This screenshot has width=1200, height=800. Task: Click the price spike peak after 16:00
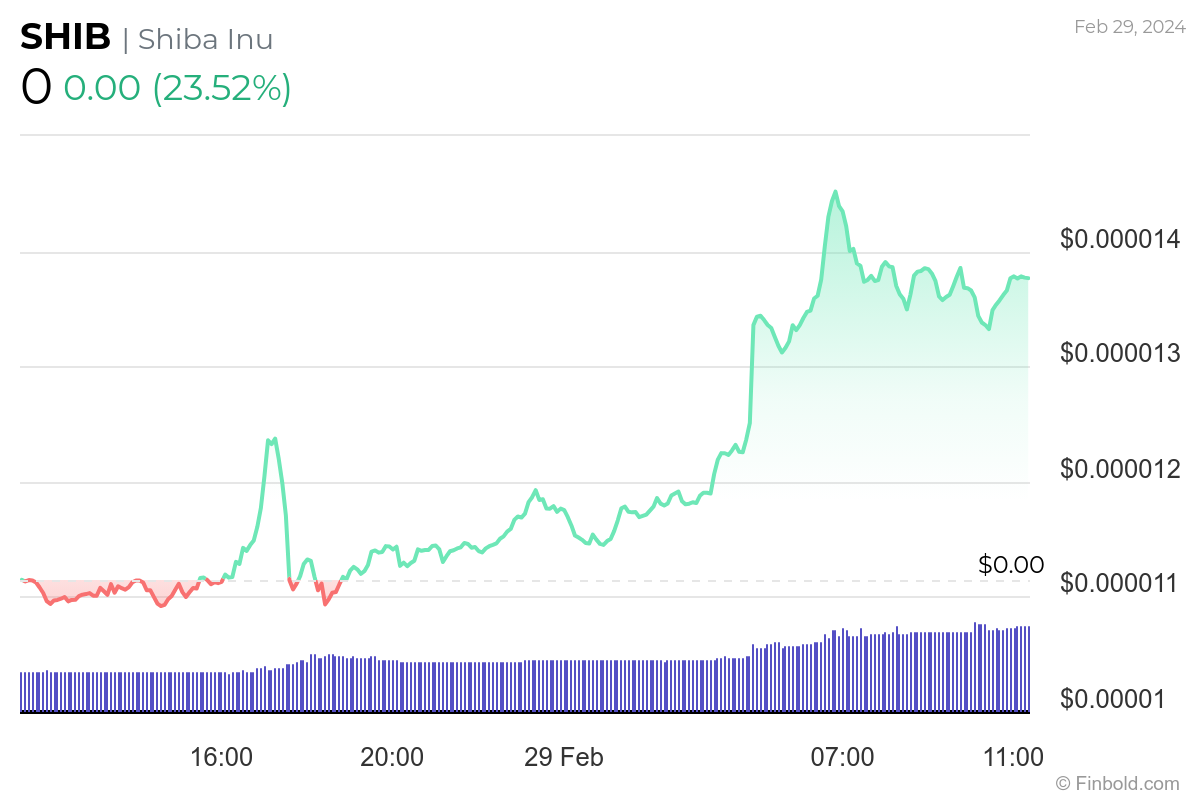tap(272, 439)
